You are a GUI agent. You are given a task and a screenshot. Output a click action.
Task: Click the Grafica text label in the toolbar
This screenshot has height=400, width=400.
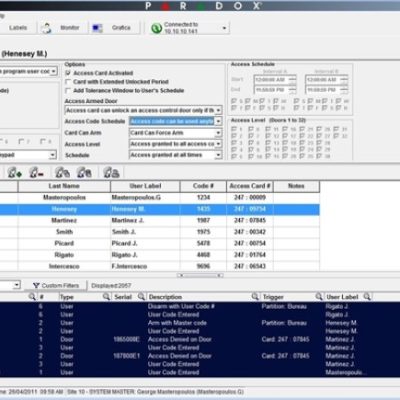121,28
